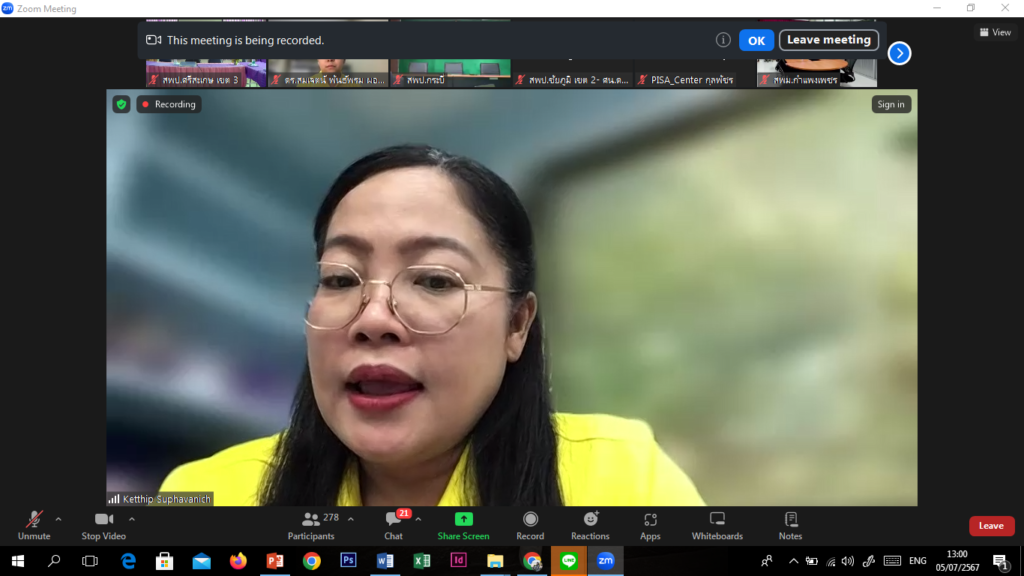
Task: Open PowerPoint from the Windows taskbar
Action: tap(275, 561)
